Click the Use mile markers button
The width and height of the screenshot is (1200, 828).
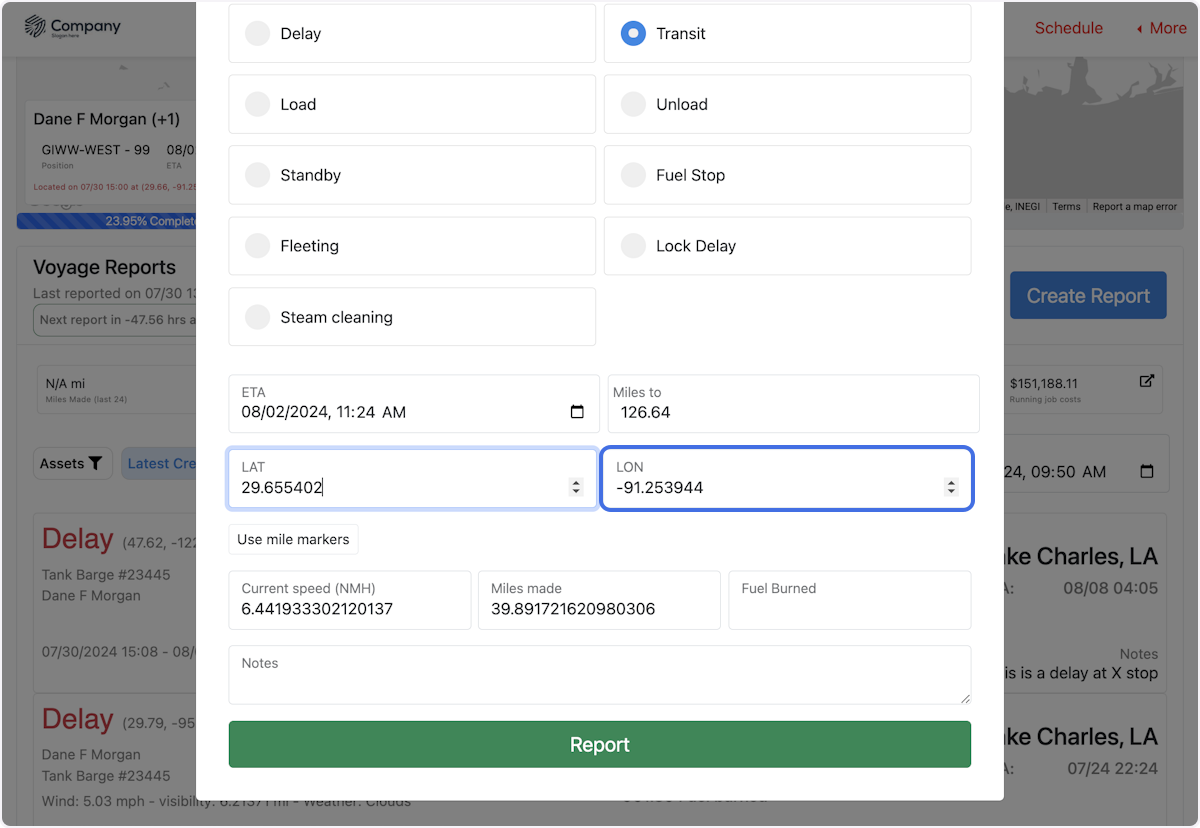tap(293, 539)
